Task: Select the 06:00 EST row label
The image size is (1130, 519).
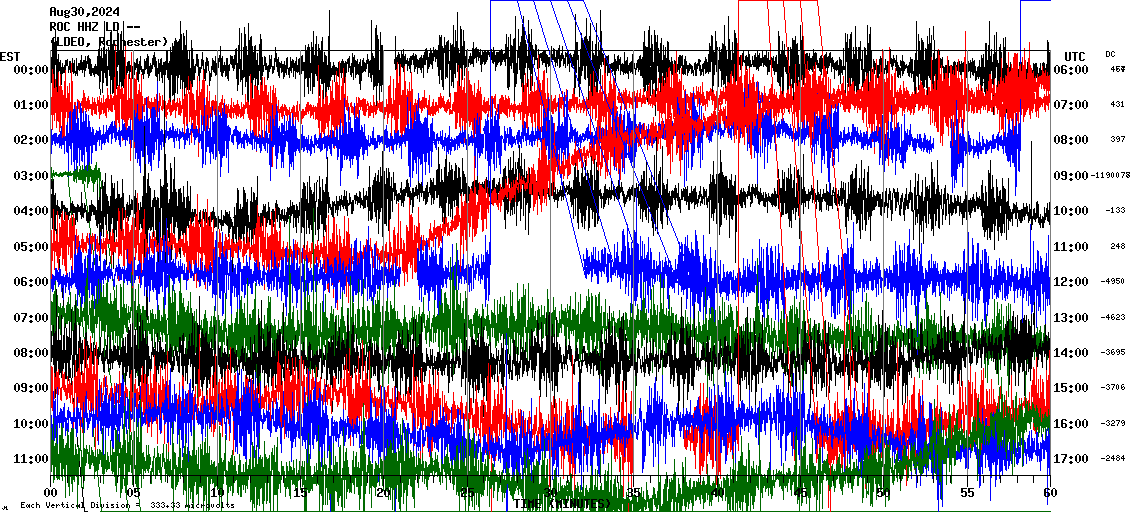Action: point(33,282)
